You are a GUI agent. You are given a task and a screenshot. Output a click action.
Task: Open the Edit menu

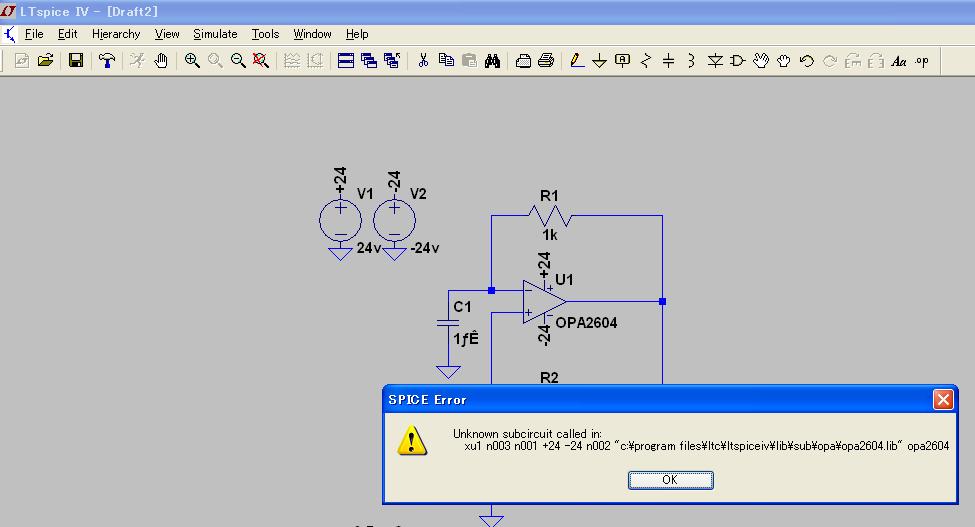67,34
